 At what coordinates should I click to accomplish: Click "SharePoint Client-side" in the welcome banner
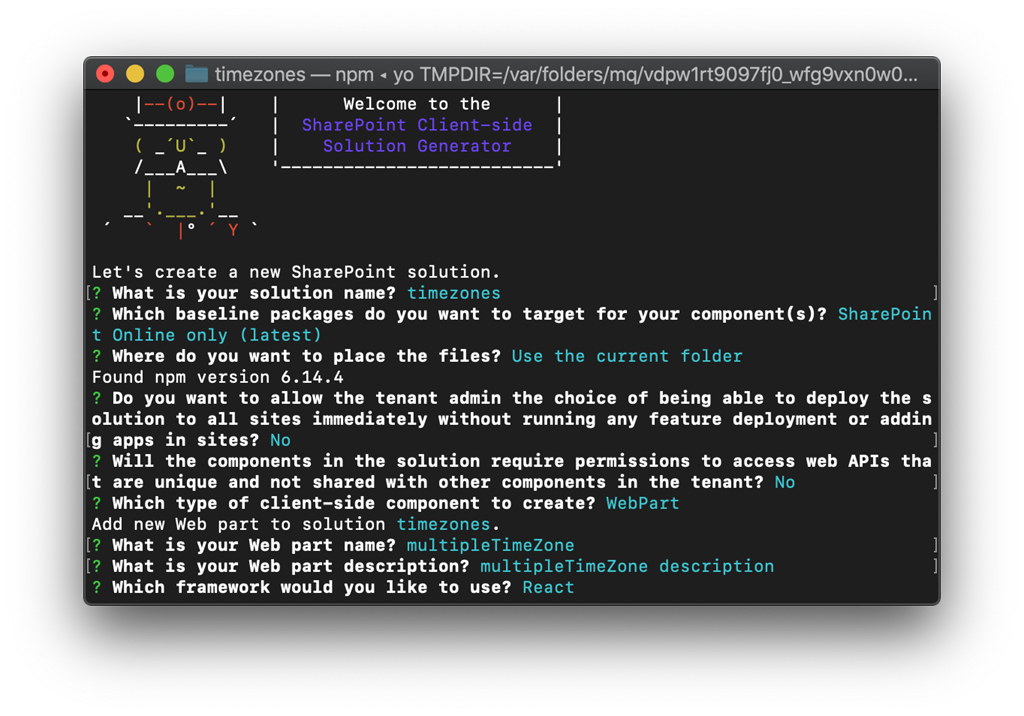[416, 125]
